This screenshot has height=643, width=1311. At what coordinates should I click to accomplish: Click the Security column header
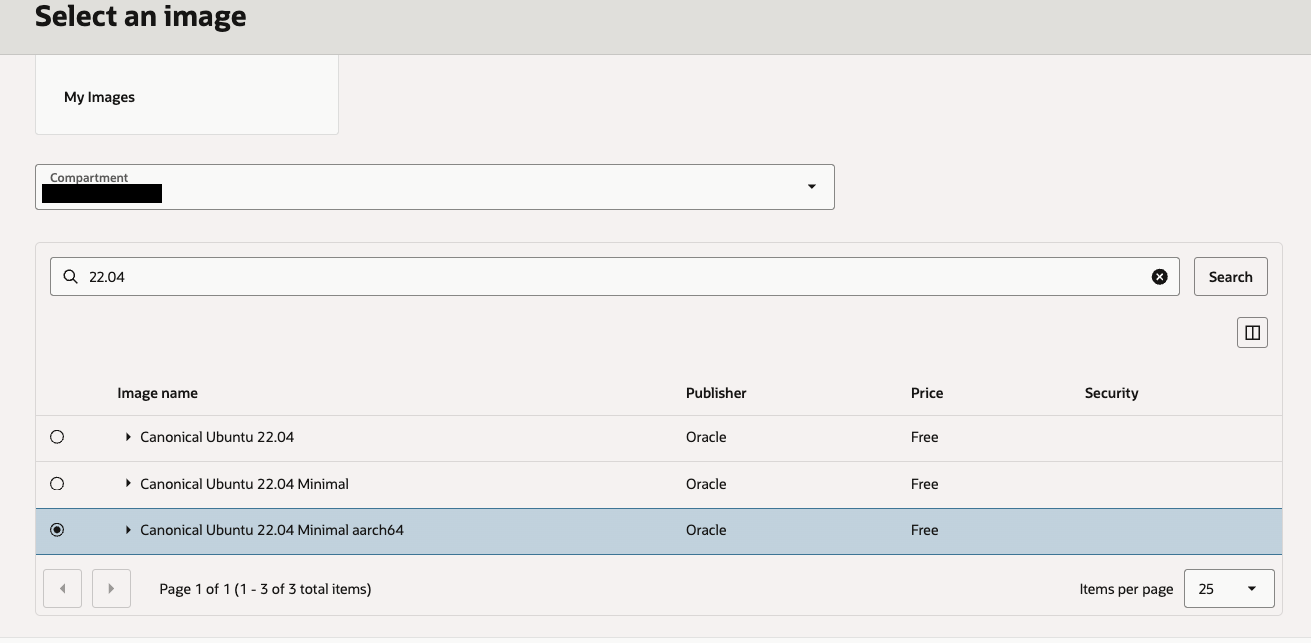click(x=1111, y=393)
